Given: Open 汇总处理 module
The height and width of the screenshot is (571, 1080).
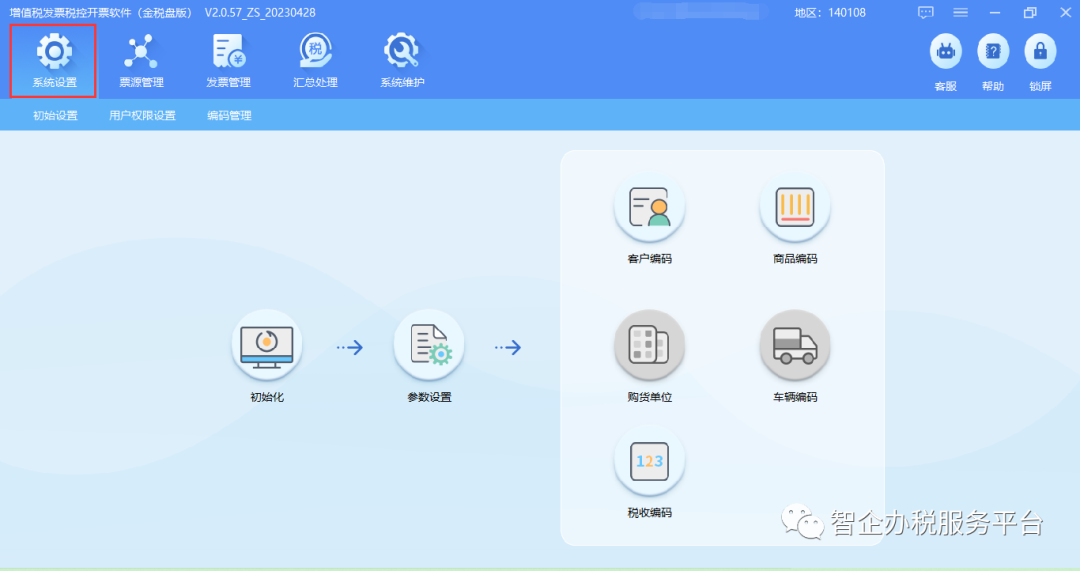Looking at the screenshot, I should pyautogui.click(x=315, y=61).
